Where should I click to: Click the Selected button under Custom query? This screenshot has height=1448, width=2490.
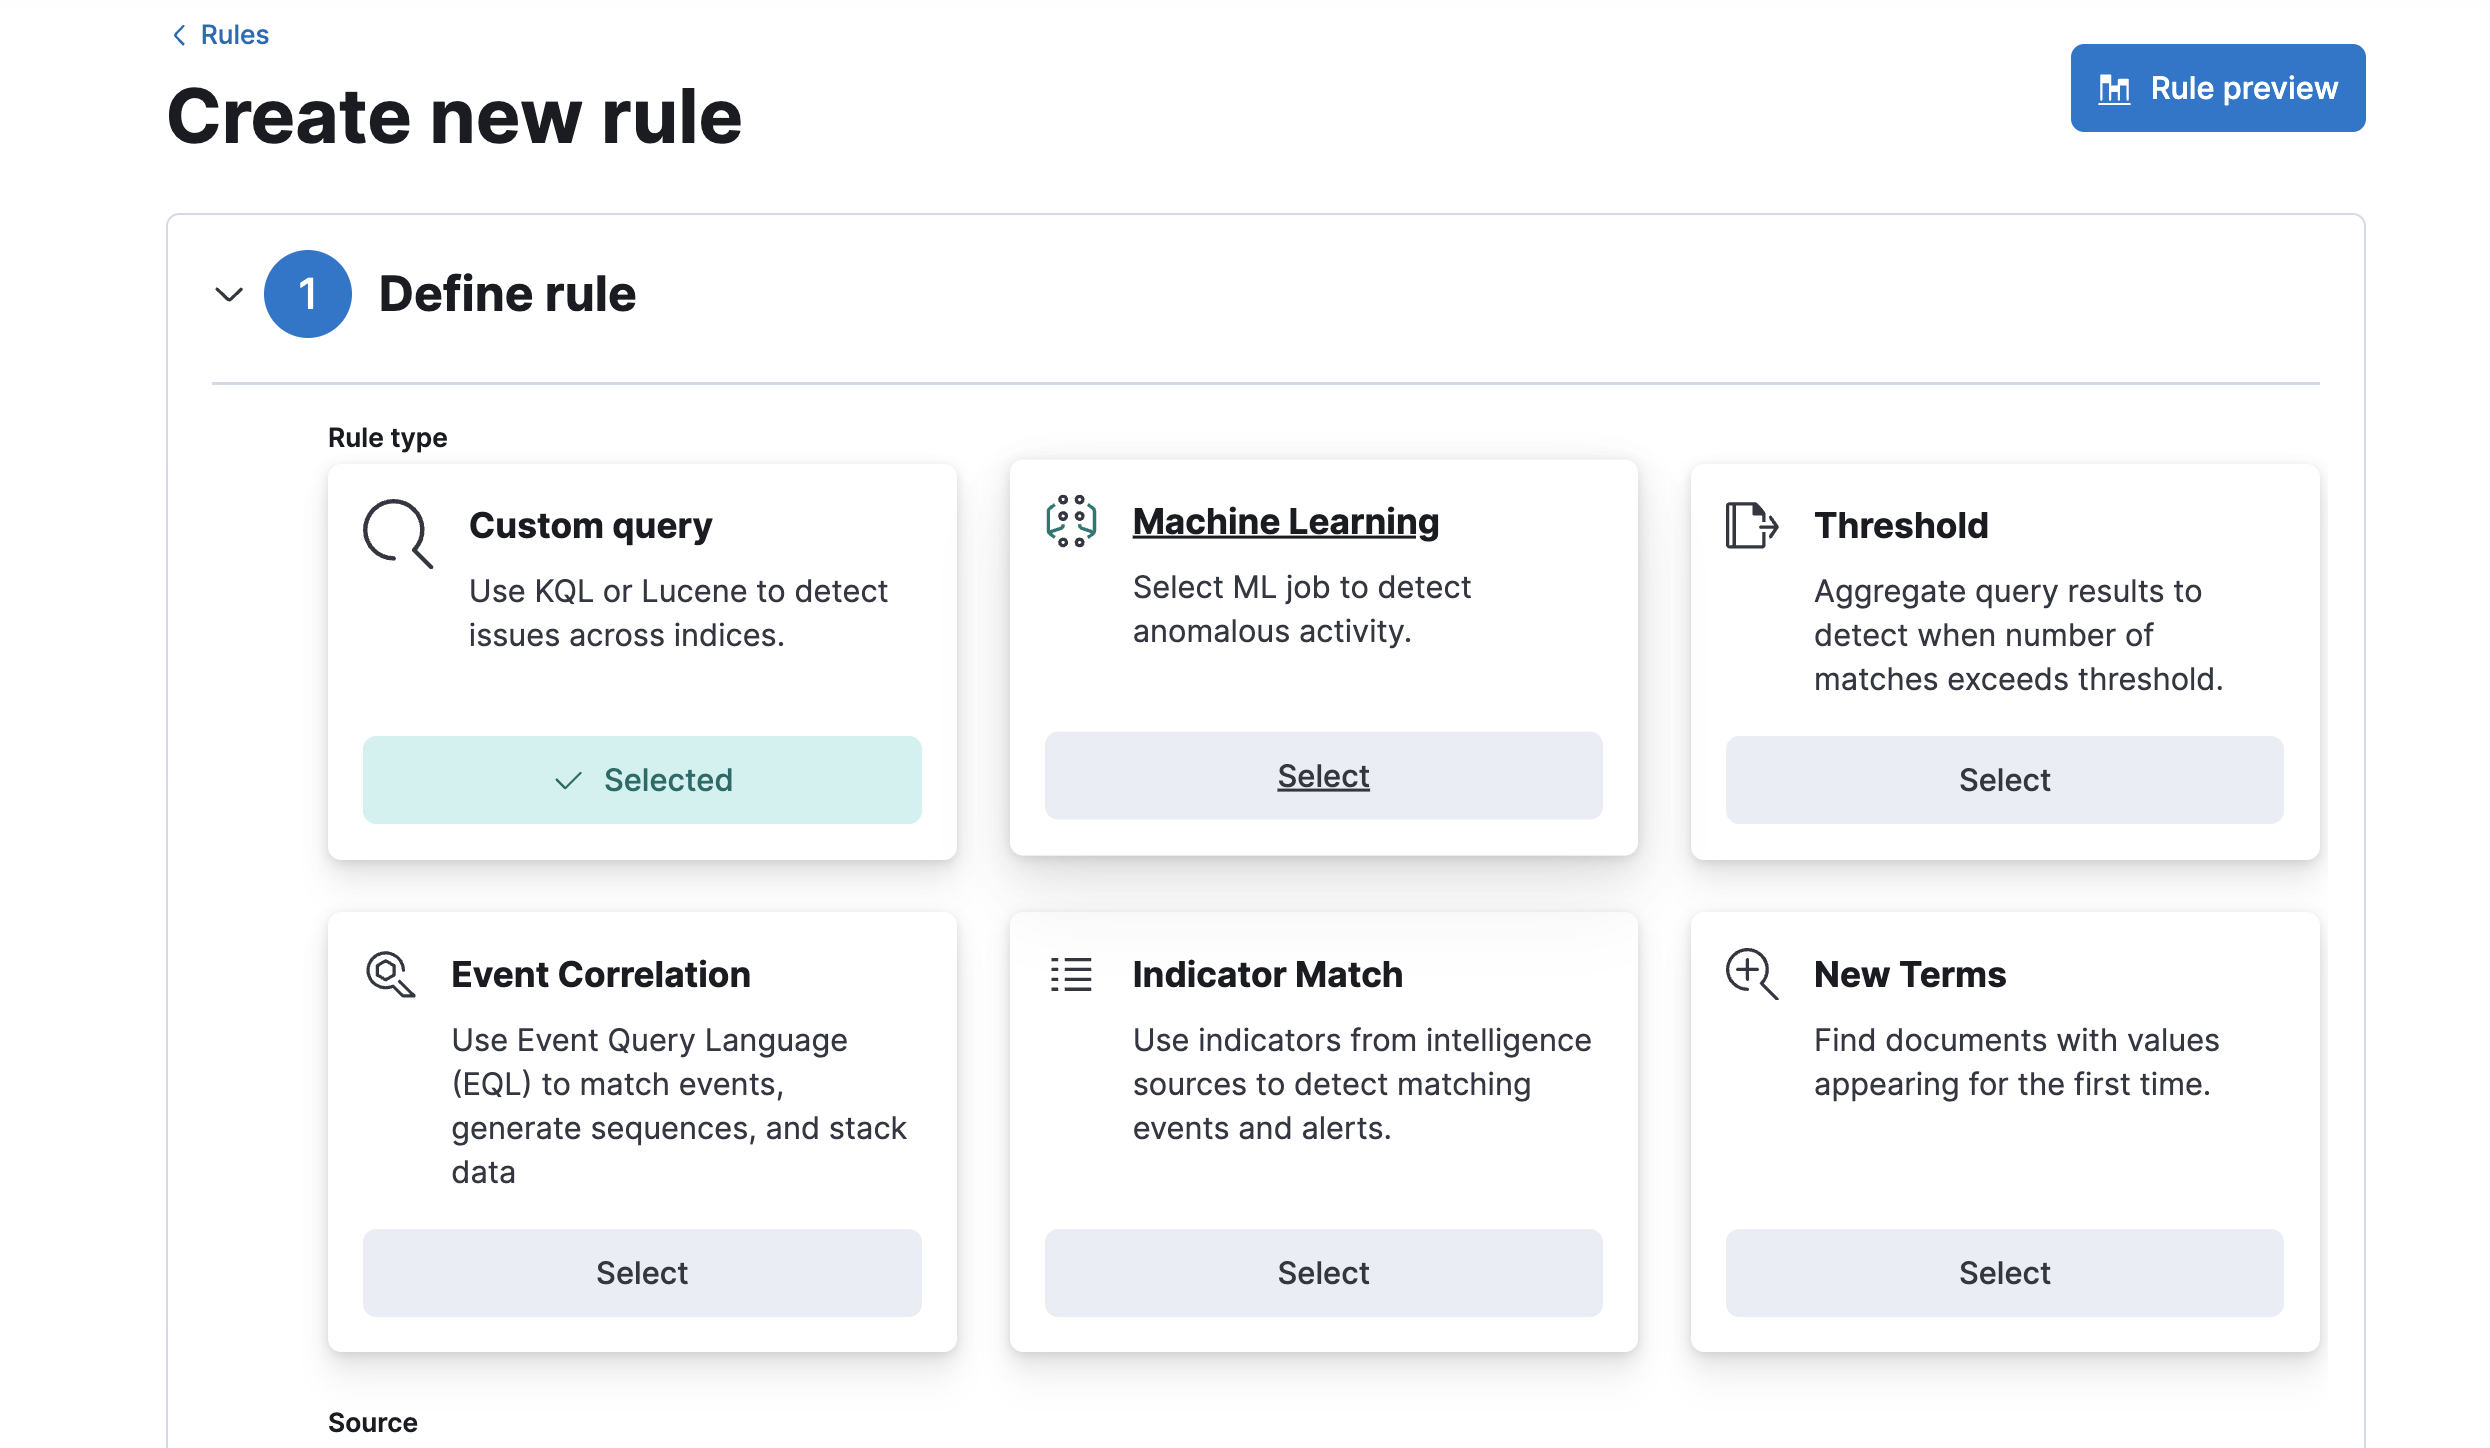[x=641, y=780]
